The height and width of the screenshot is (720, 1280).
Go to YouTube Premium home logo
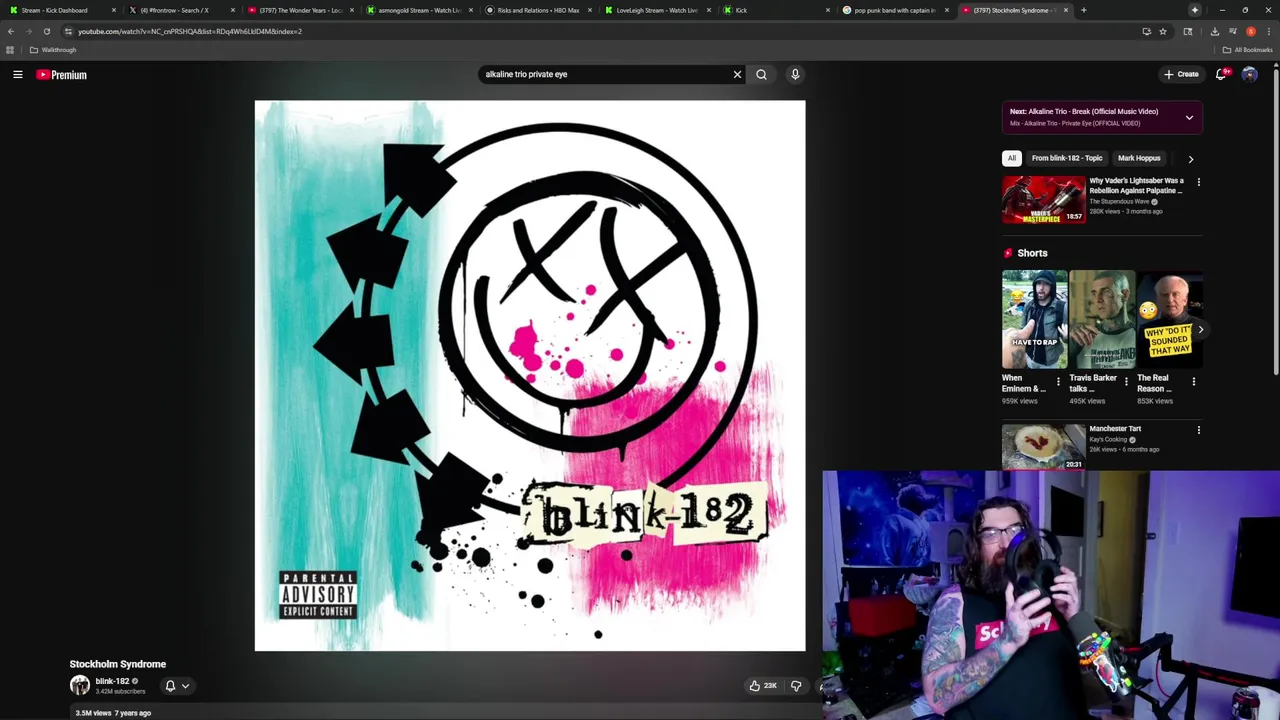pos(62,75)
